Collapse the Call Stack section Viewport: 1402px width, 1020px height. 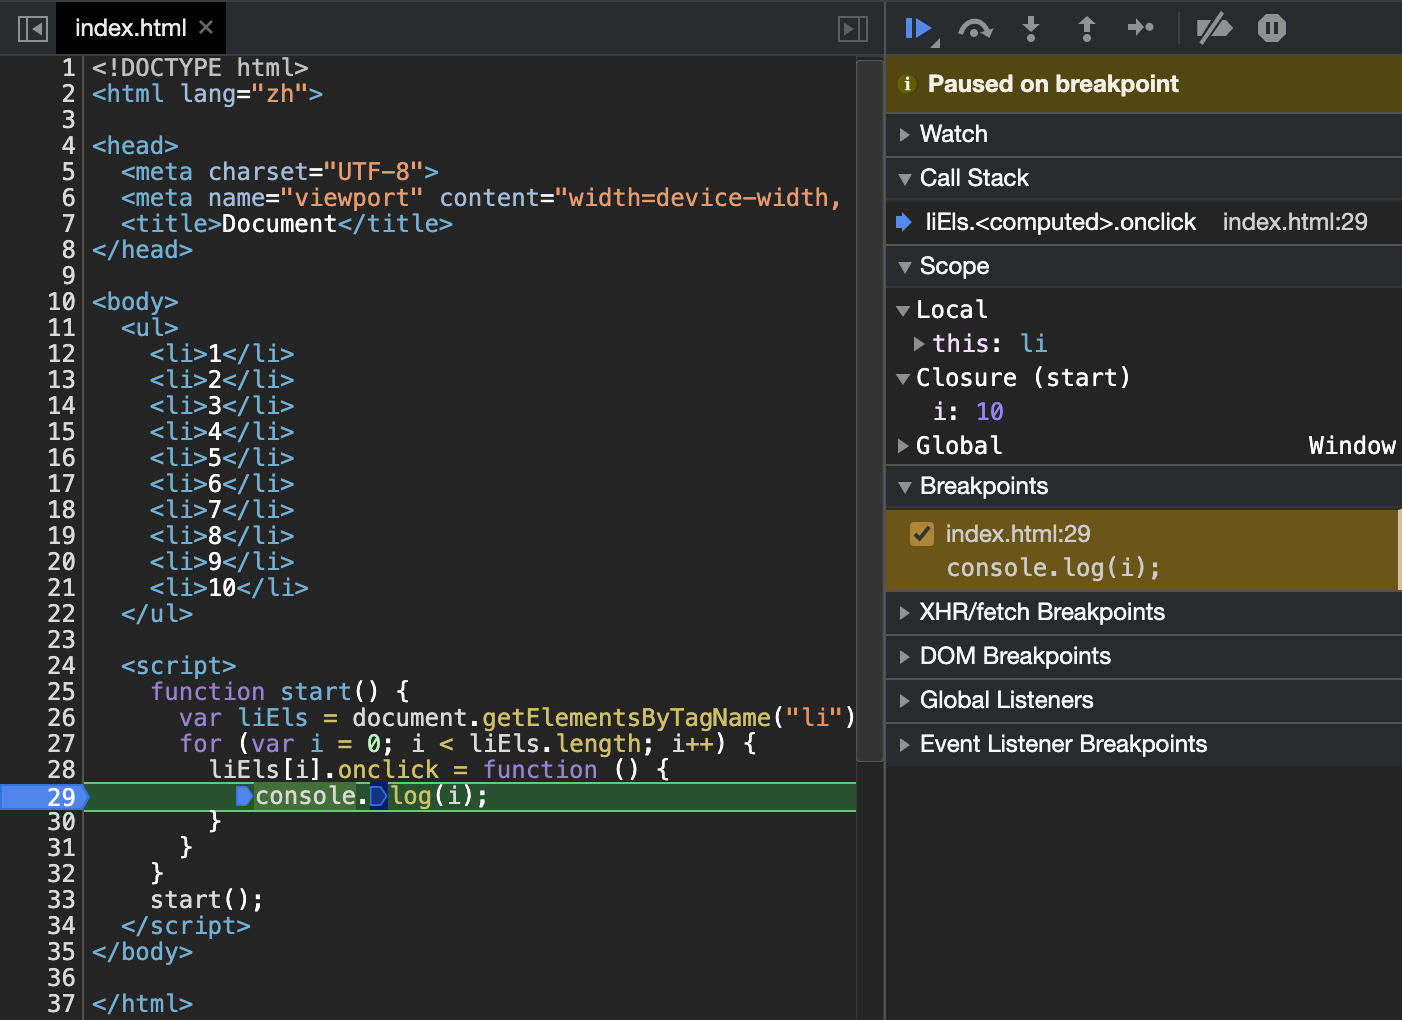coord(904,179)
